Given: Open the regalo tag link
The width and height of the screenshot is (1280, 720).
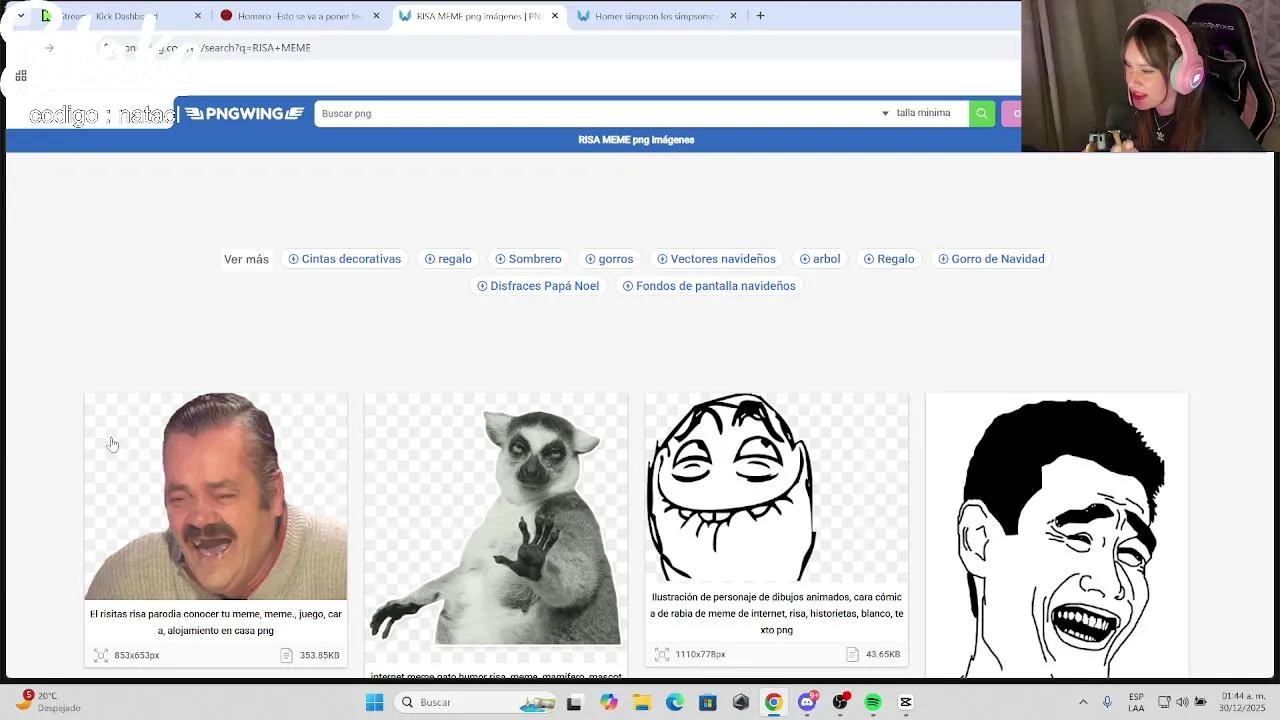Looking at the screenshot, I should [x=448, y=259].
